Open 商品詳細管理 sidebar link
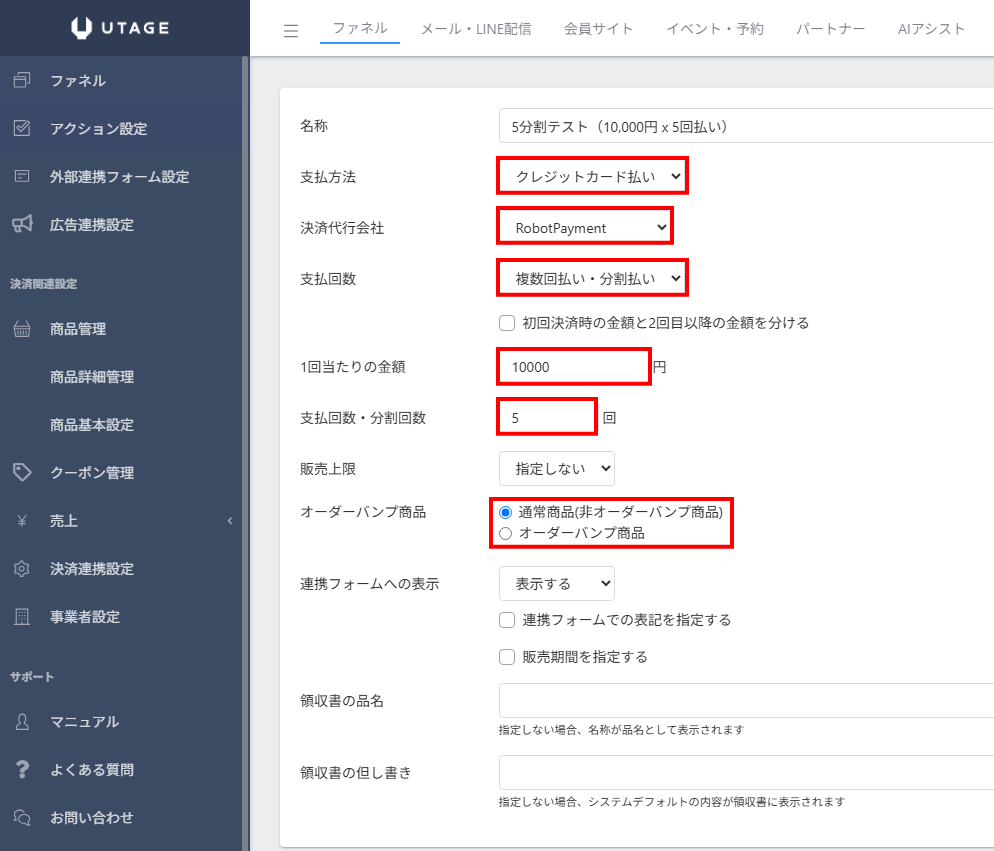 (x=92, y=377)
